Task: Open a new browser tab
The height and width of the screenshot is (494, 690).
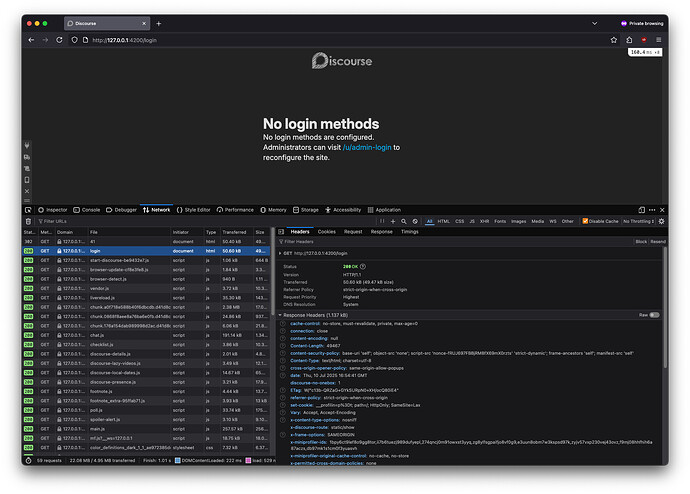Action: coord(158,23)
